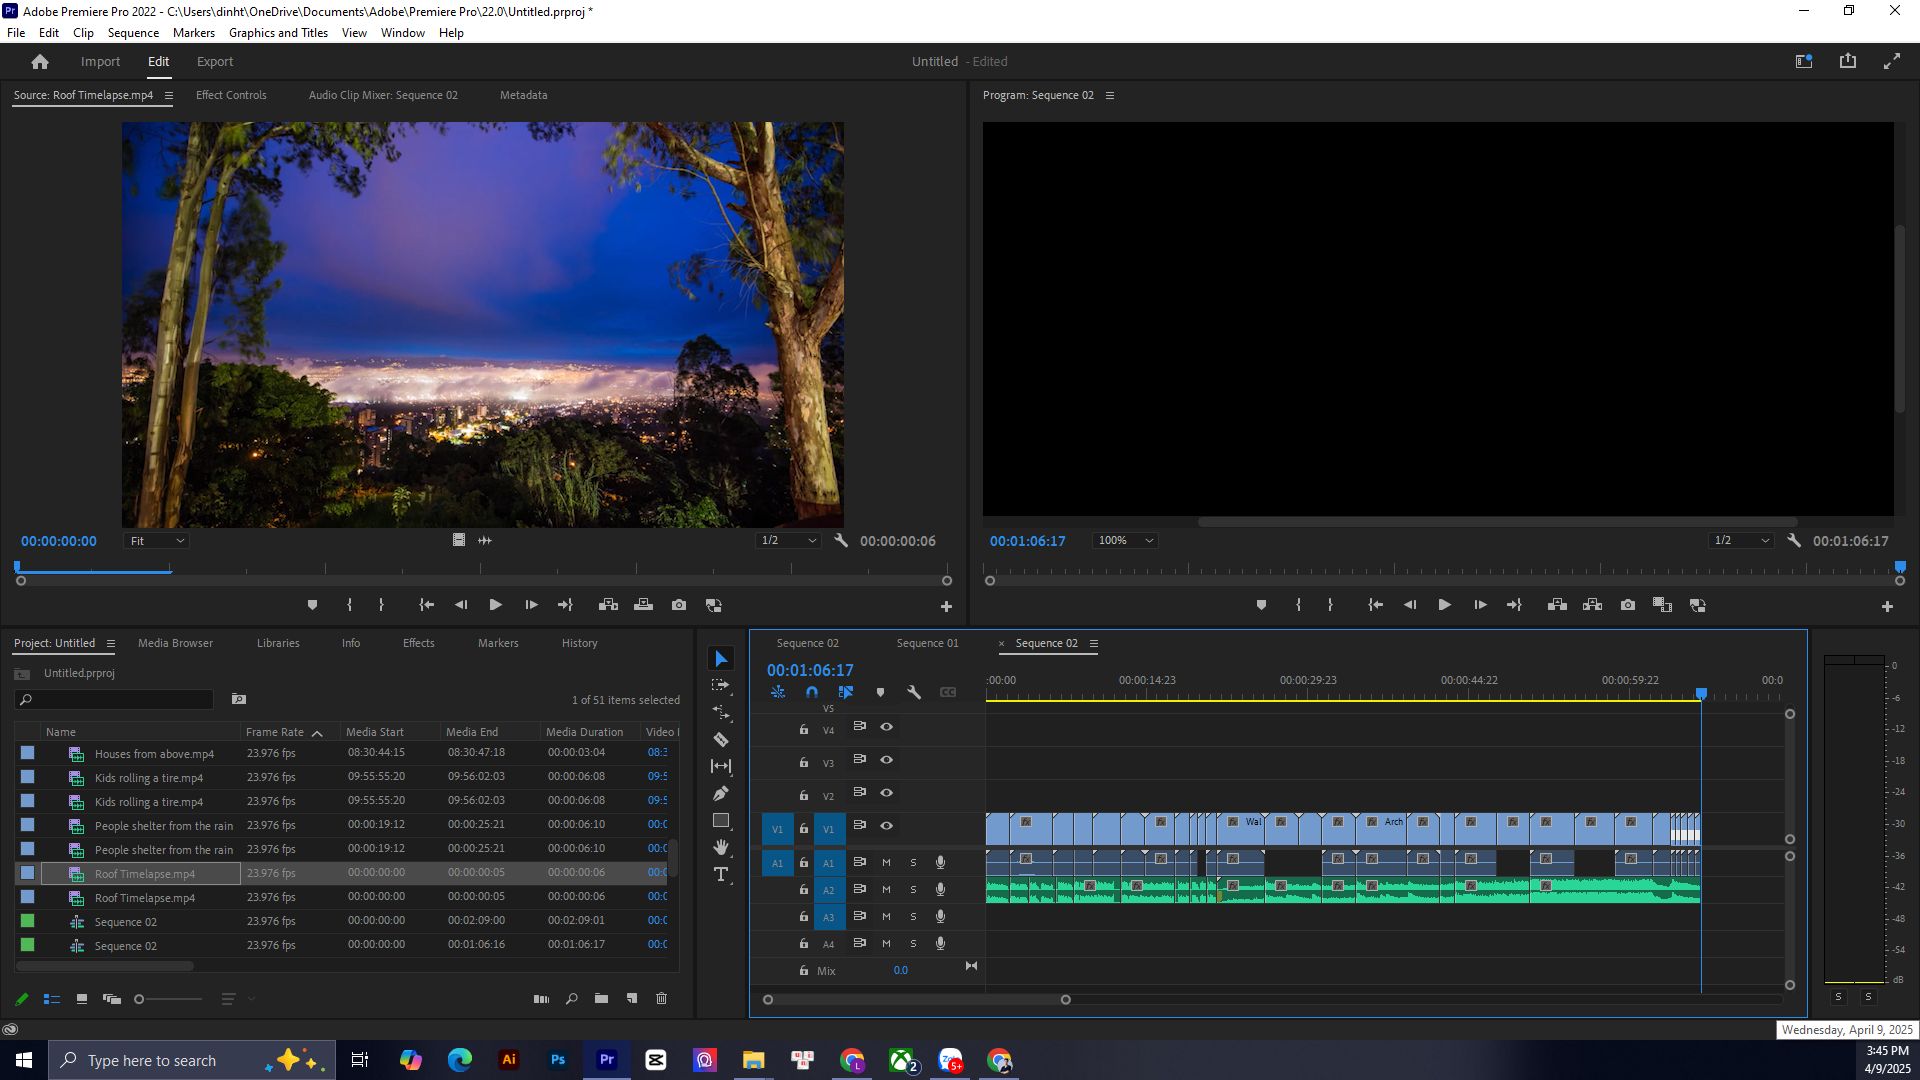Hide track V1 output with eye icon
This screenshot has height=1080, width=1920.
pyautogui.click(x=886, y=826)
